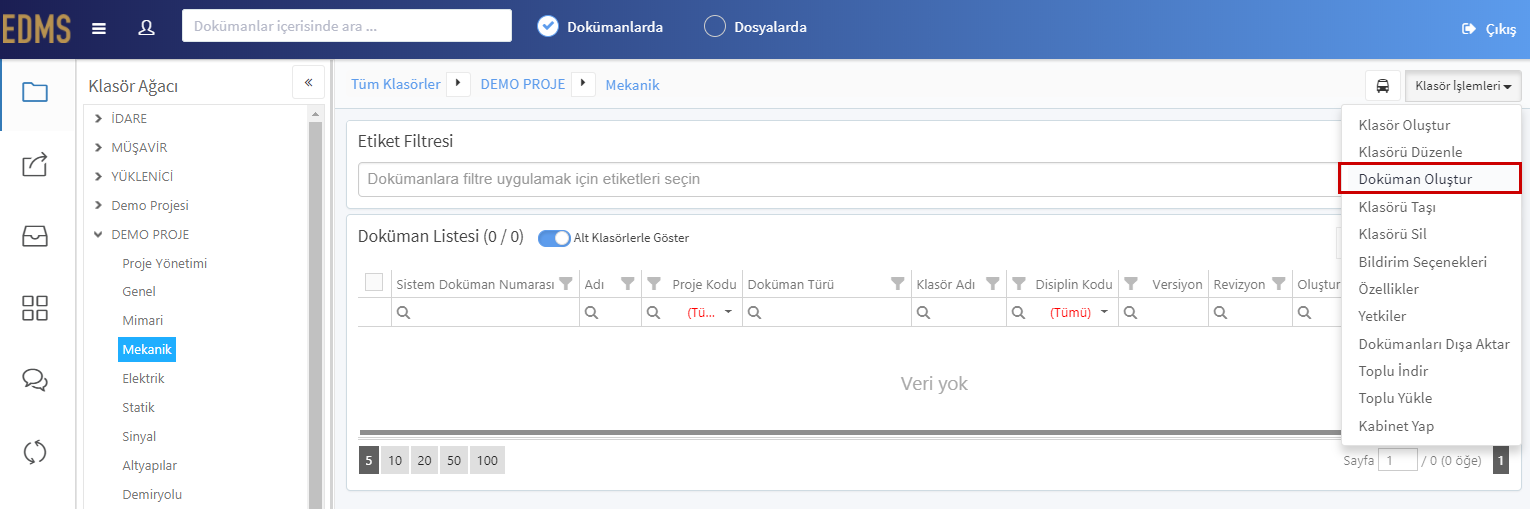The image size is (1530, 509).
Task: Open the chat messages sidebar icon
Action: [x=35, y=380]
